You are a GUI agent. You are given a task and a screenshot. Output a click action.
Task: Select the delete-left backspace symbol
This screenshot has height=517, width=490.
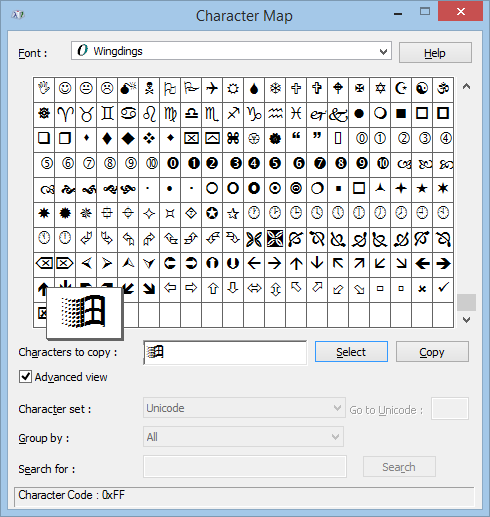(44, 263)
